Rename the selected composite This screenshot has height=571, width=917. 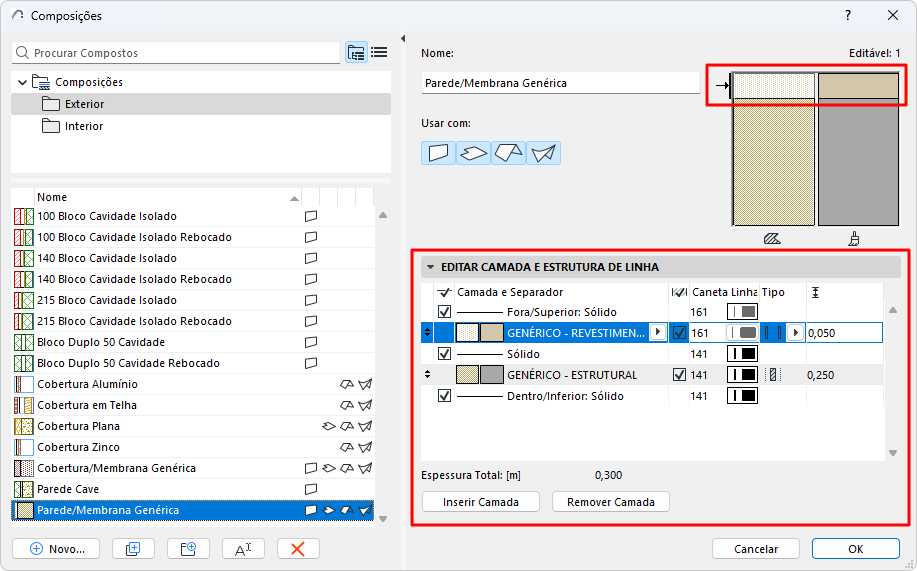pyautogui.click(x=243, y=549)
